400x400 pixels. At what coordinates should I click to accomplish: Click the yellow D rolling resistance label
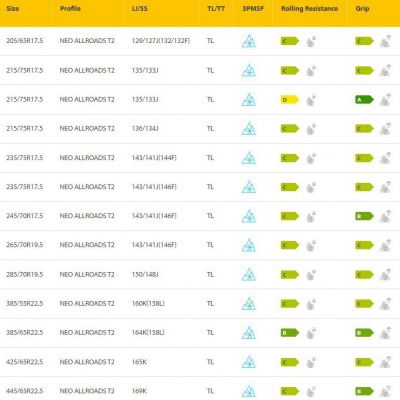[290, 100]
